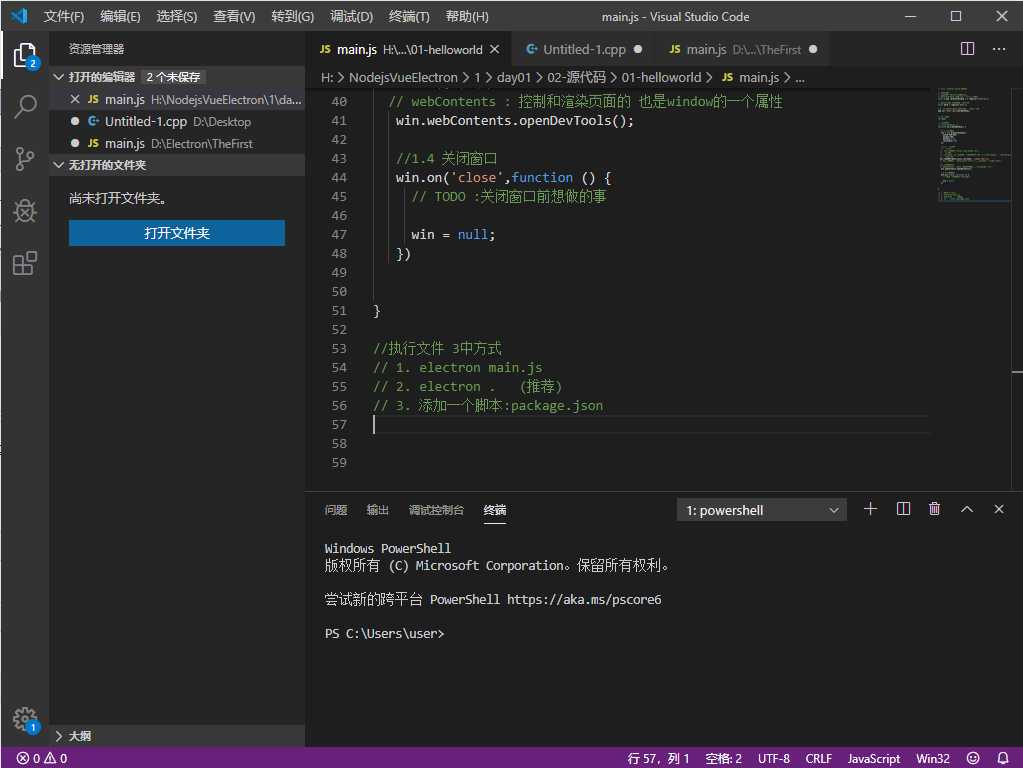The image size is (1023, 768).
Task: Open the 帮助(H) menu
Action: [466, 16]
